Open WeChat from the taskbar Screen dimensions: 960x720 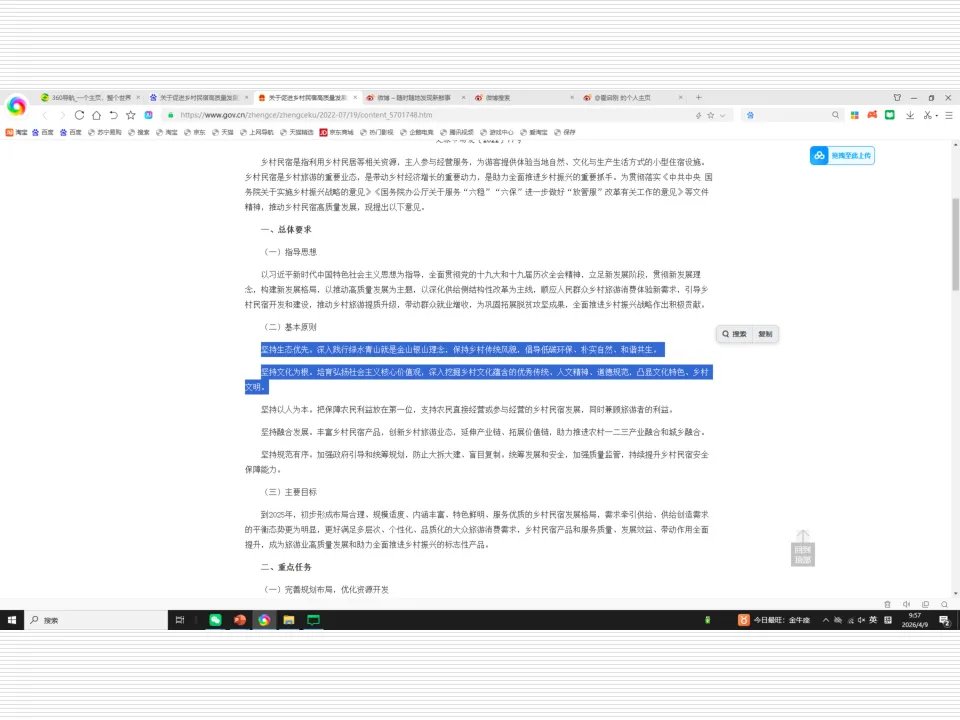click(214, 620)
